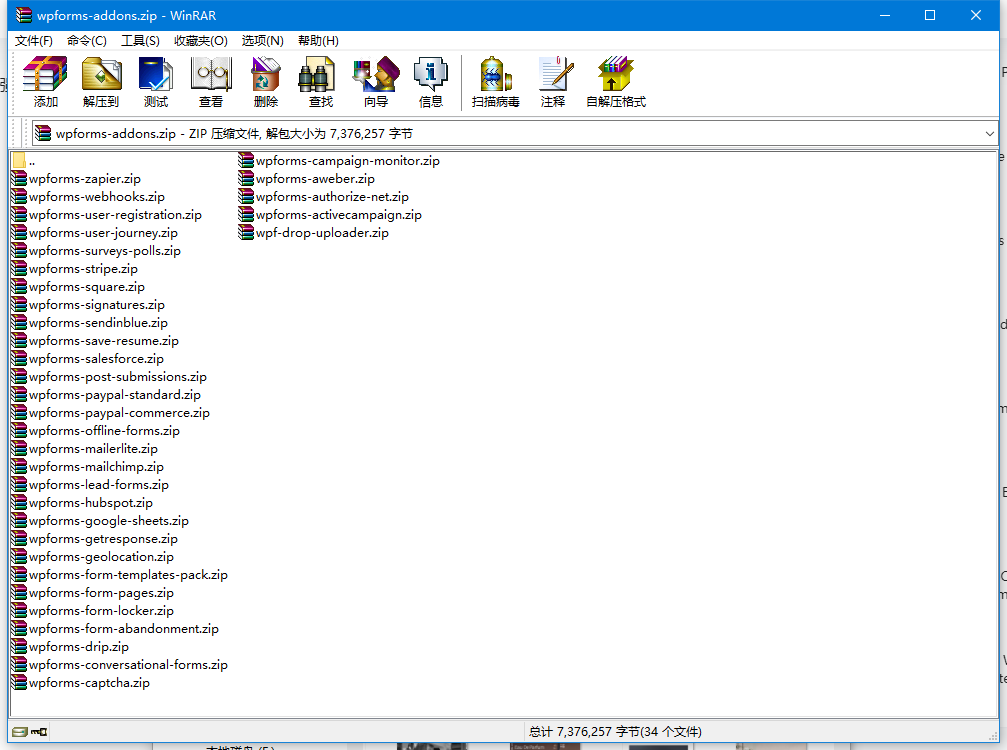This screenshot has height=750, width=1007.
Task: Select wpforms-hubspot.zip file
Action: (x=83, y=503)
